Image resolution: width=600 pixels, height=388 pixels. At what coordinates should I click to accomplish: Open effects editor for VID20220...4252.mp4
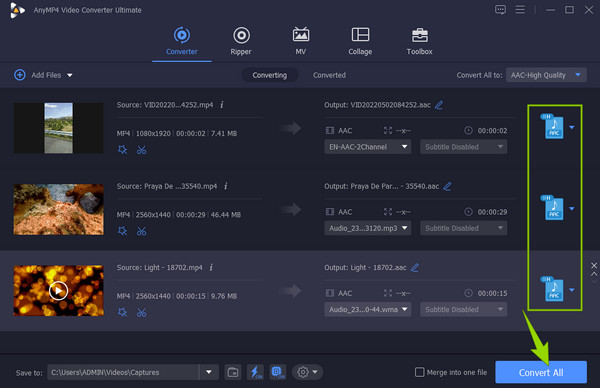122,150
